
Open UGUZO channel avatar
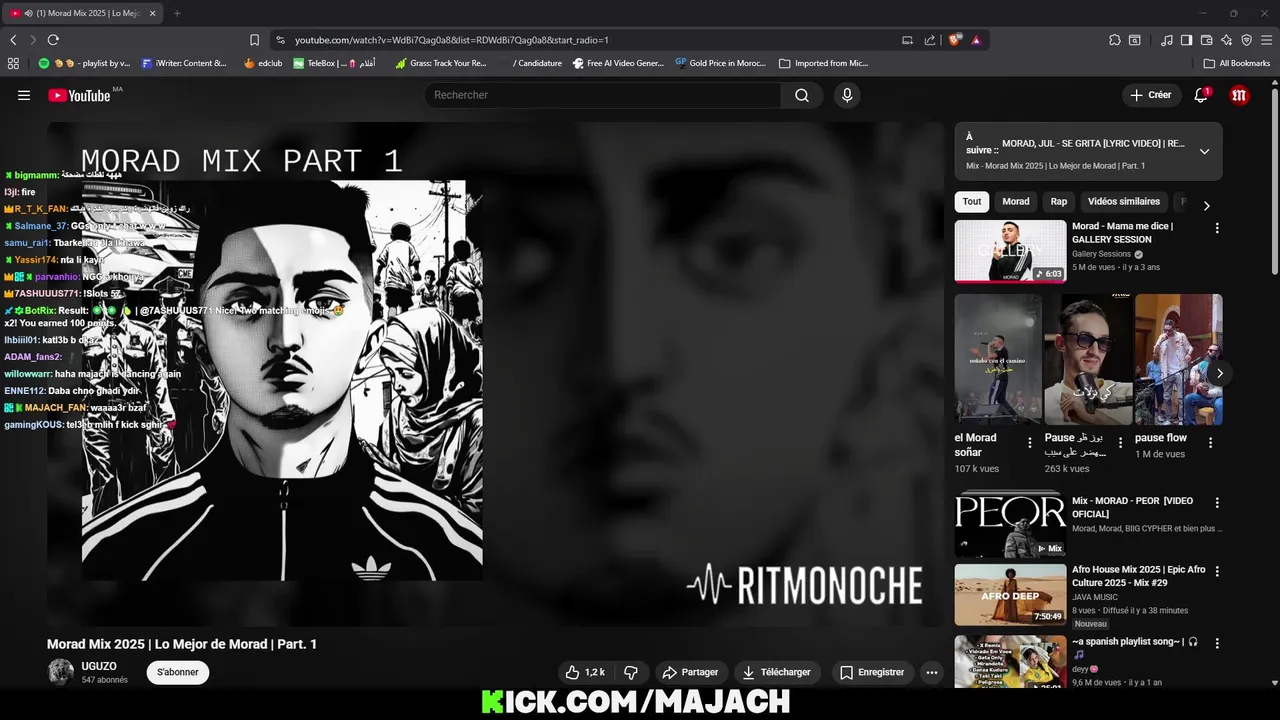[61, 672]
